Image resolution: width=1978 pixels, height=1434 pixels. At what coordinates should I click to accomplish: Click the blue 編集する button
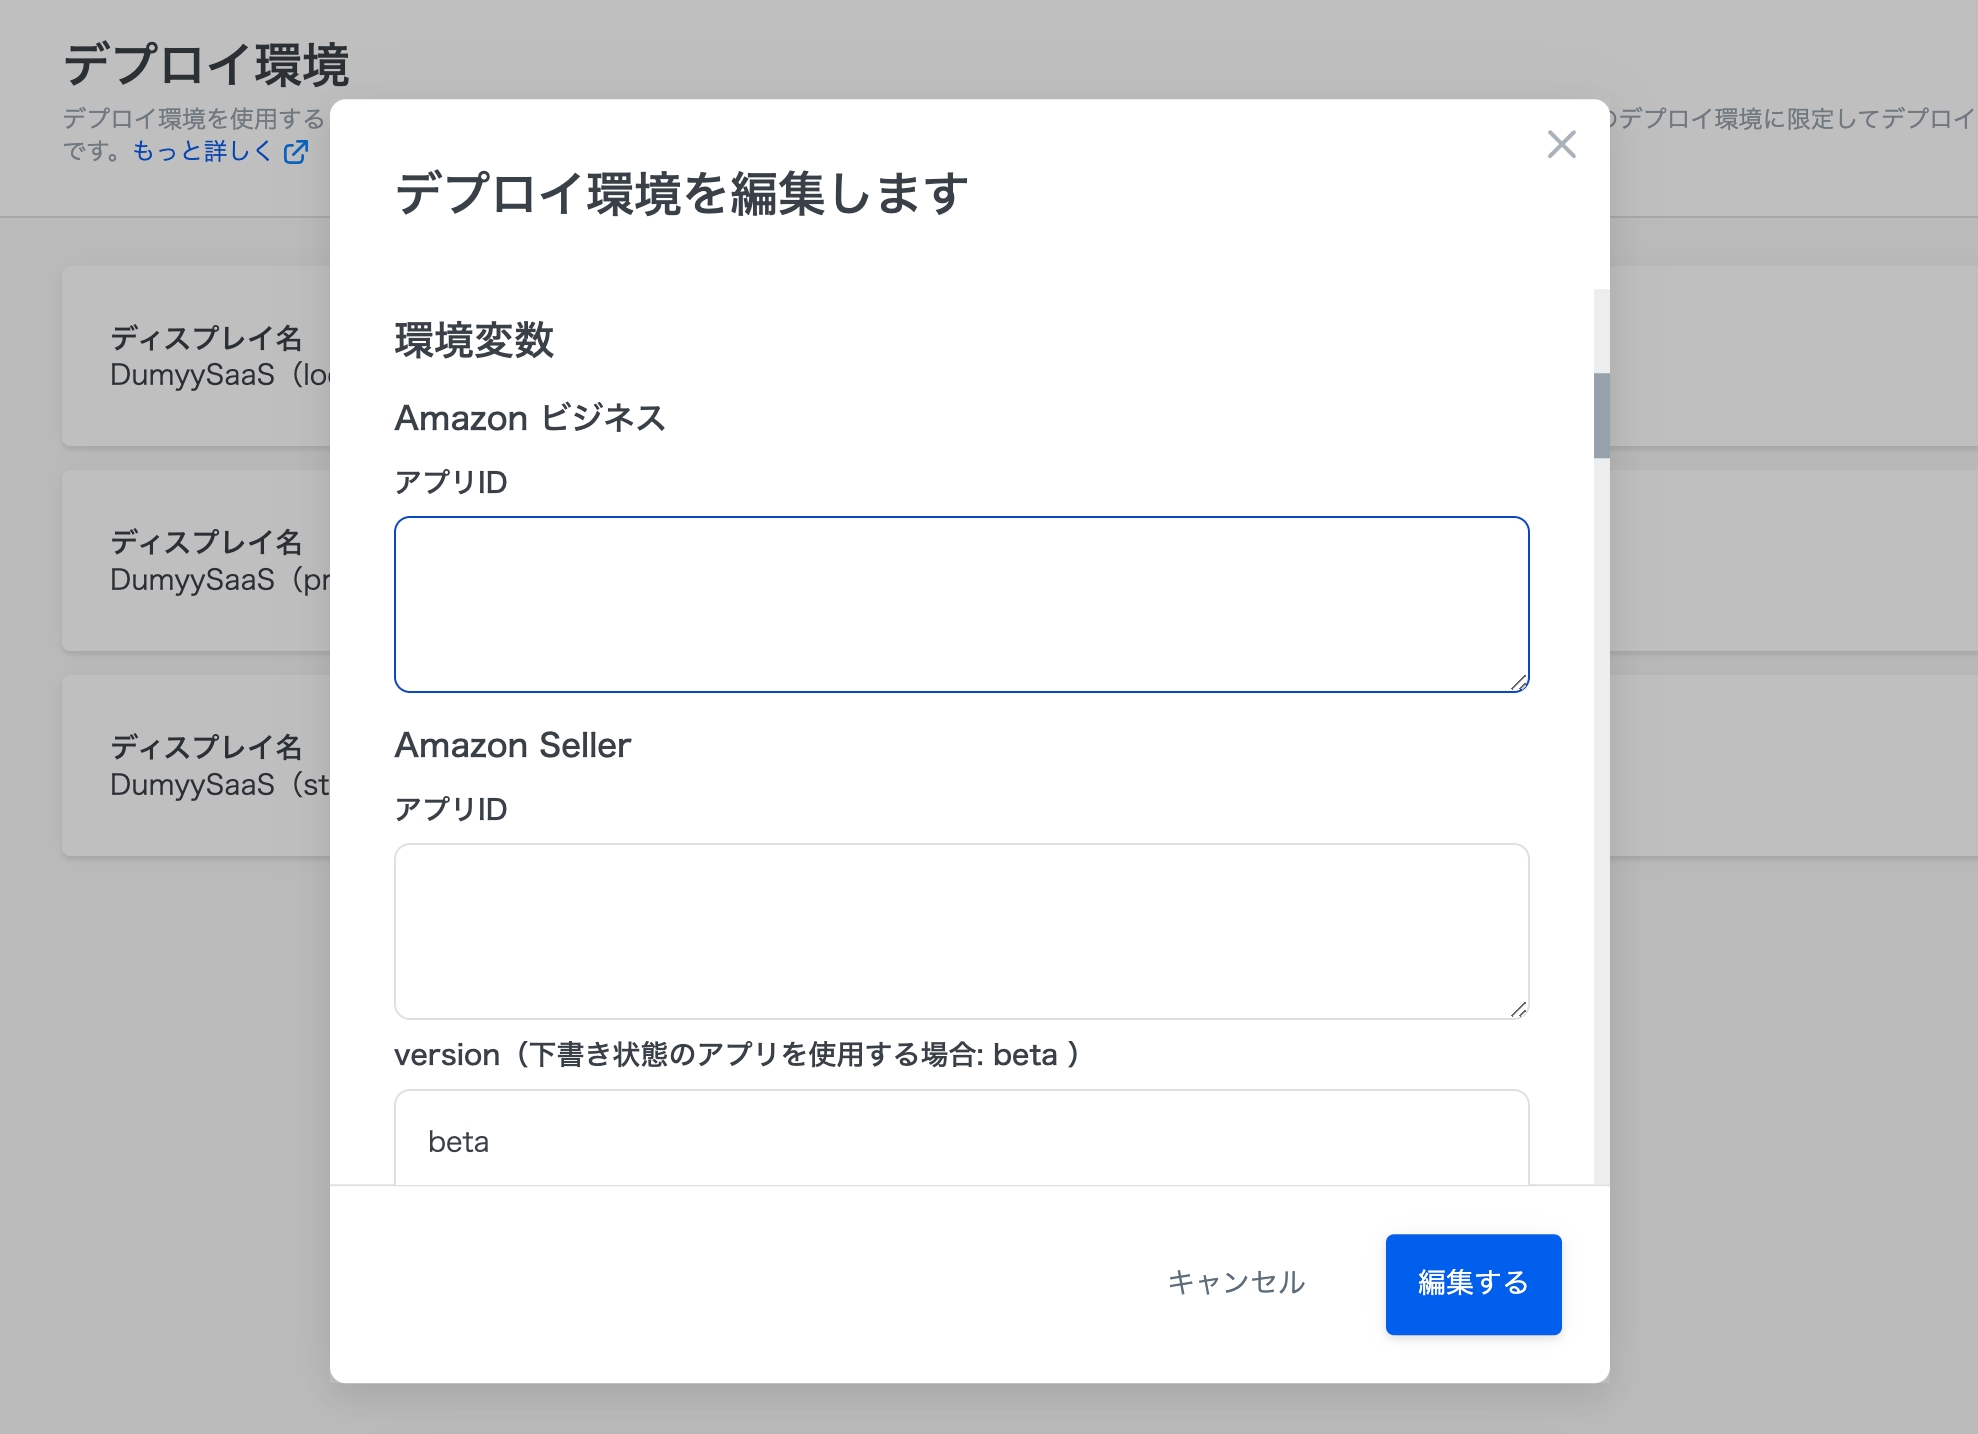point(1472,1283)
